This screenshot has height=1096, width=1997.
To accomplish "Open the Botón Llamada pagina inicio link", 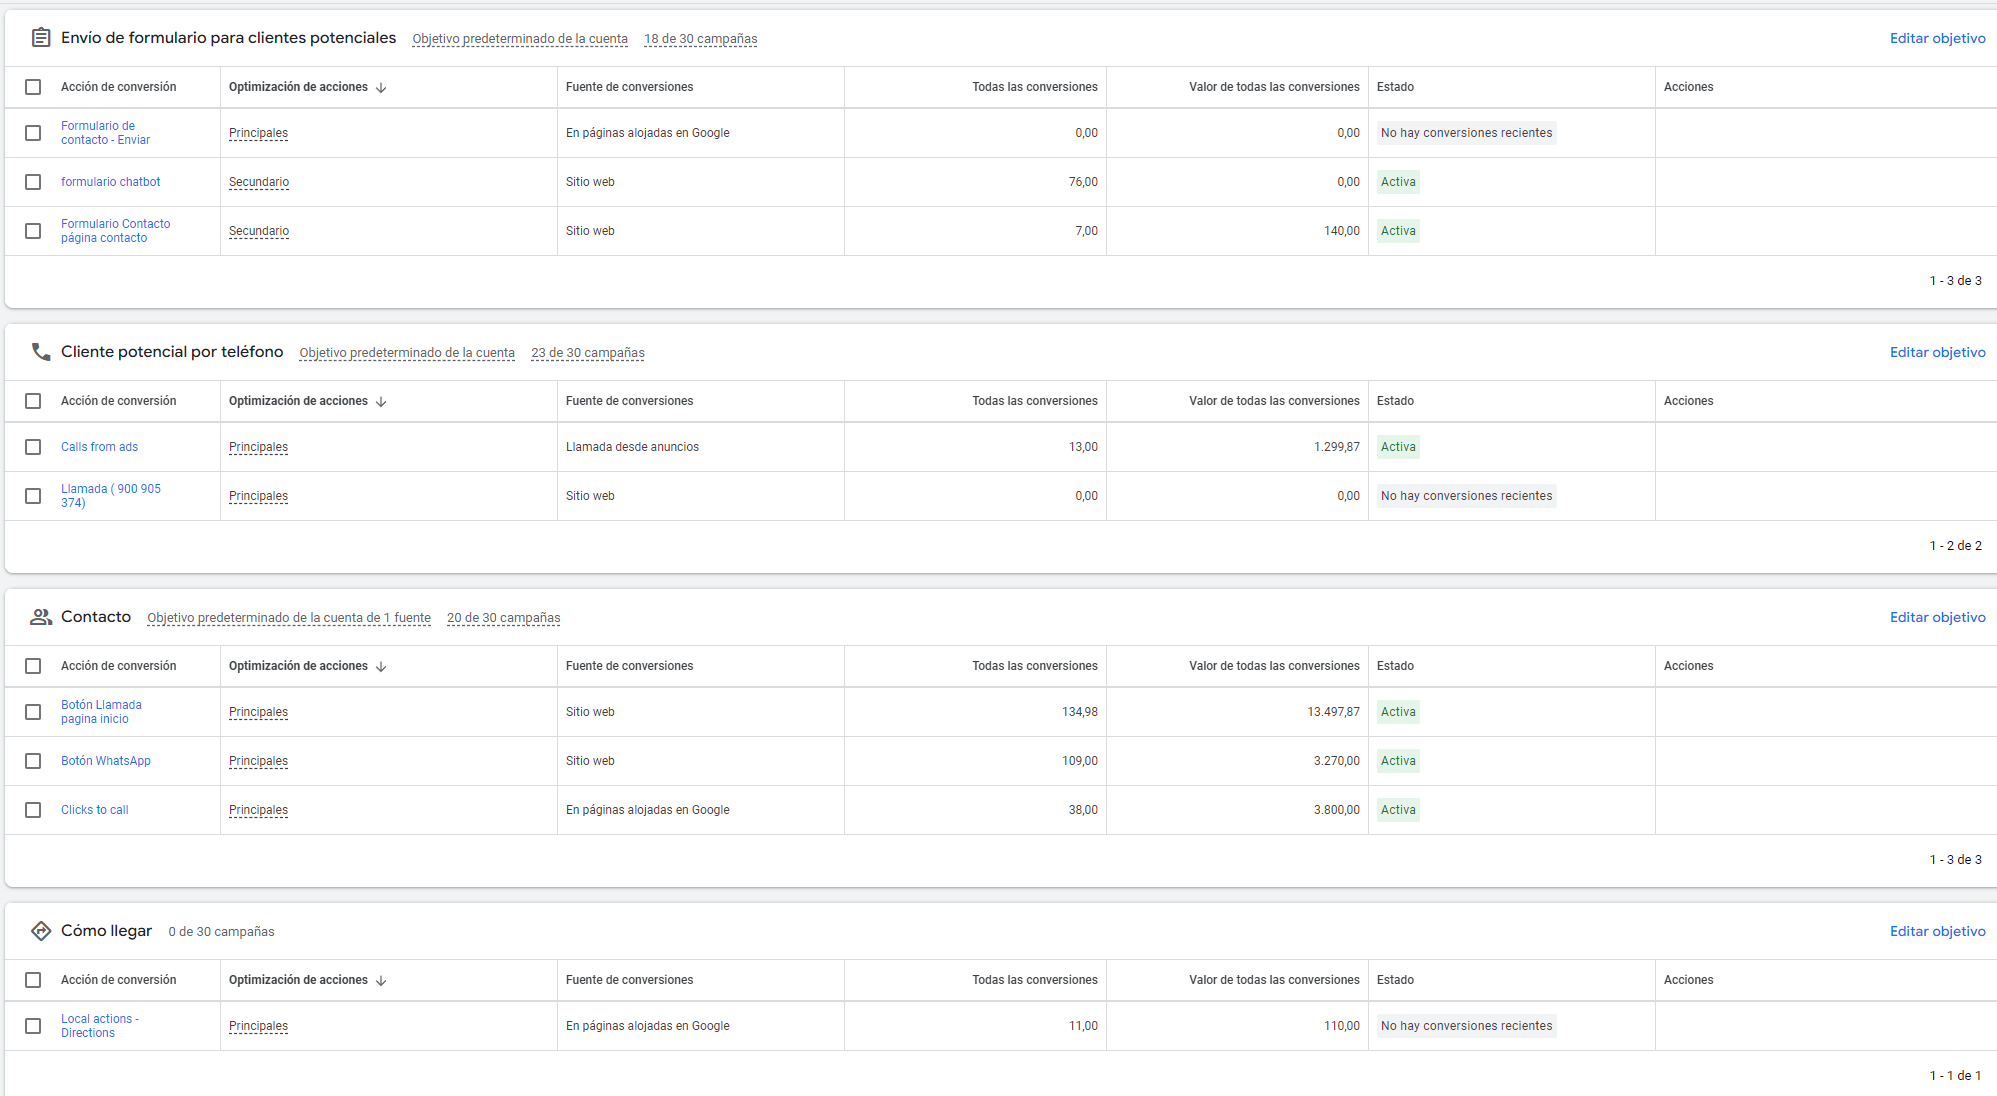I will click(101, 712).
